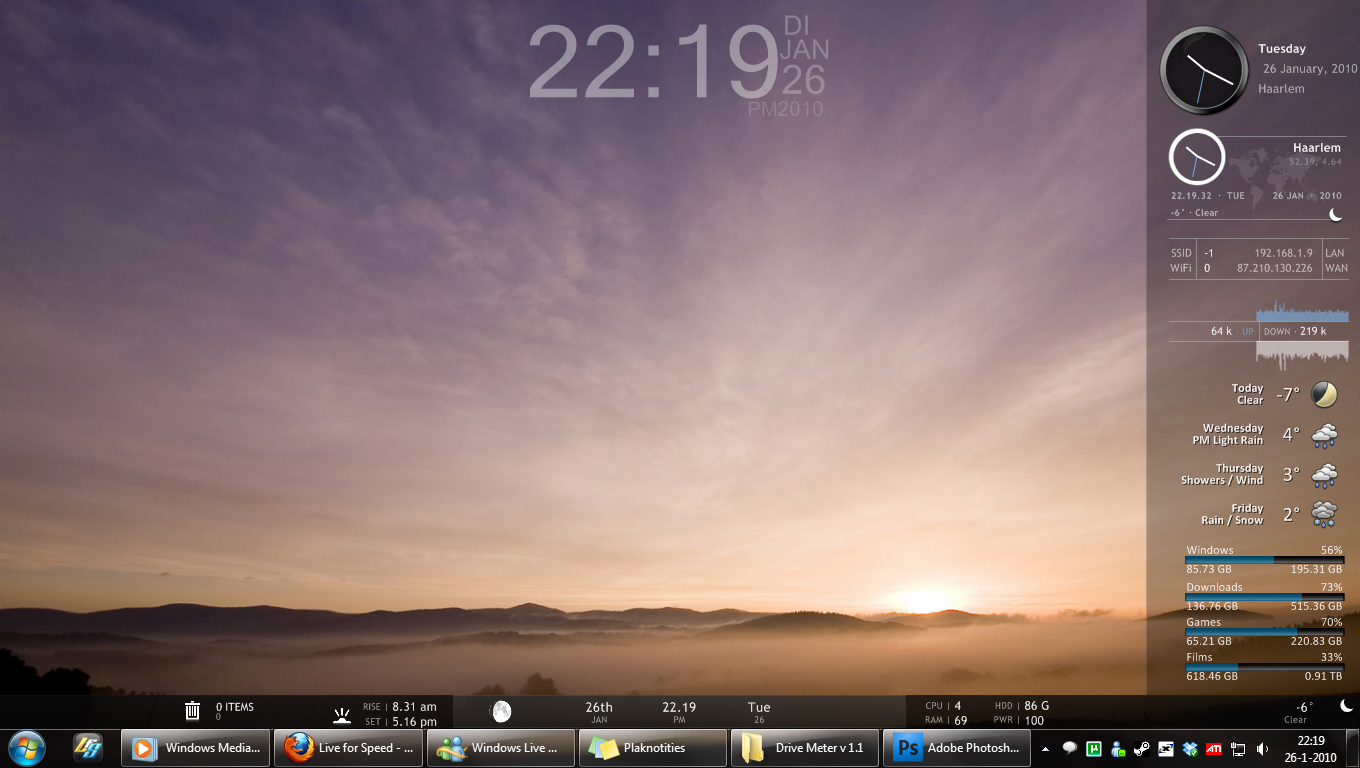Bring up the Windows Live Messenger taskbar button
Viewport: 1360px width, 768px height.
(501, 748)
